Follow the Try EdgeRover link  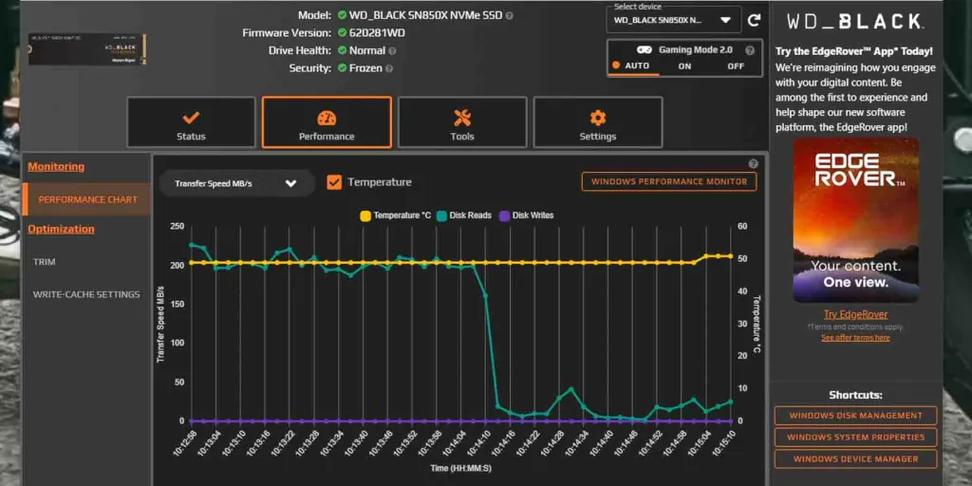tap(855, 315)
